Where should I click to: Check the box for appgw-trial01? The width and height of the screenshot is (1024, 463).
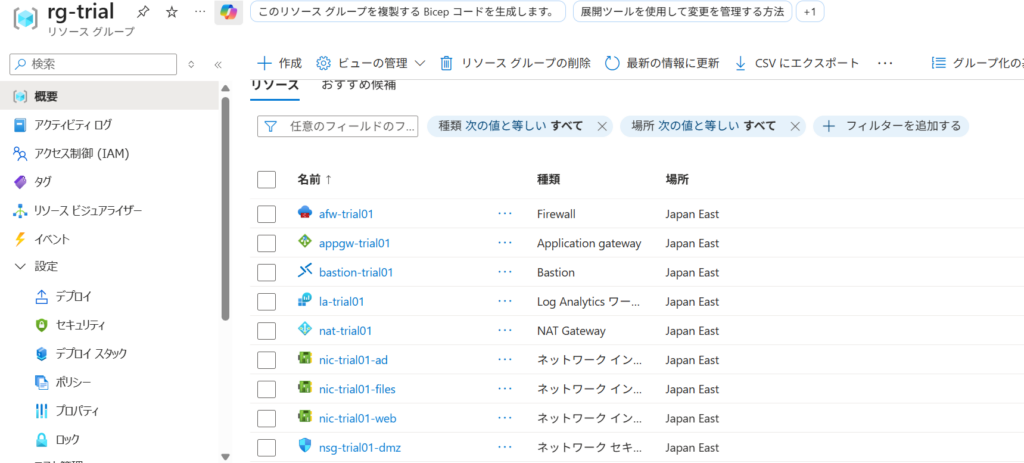coord(266,243)
